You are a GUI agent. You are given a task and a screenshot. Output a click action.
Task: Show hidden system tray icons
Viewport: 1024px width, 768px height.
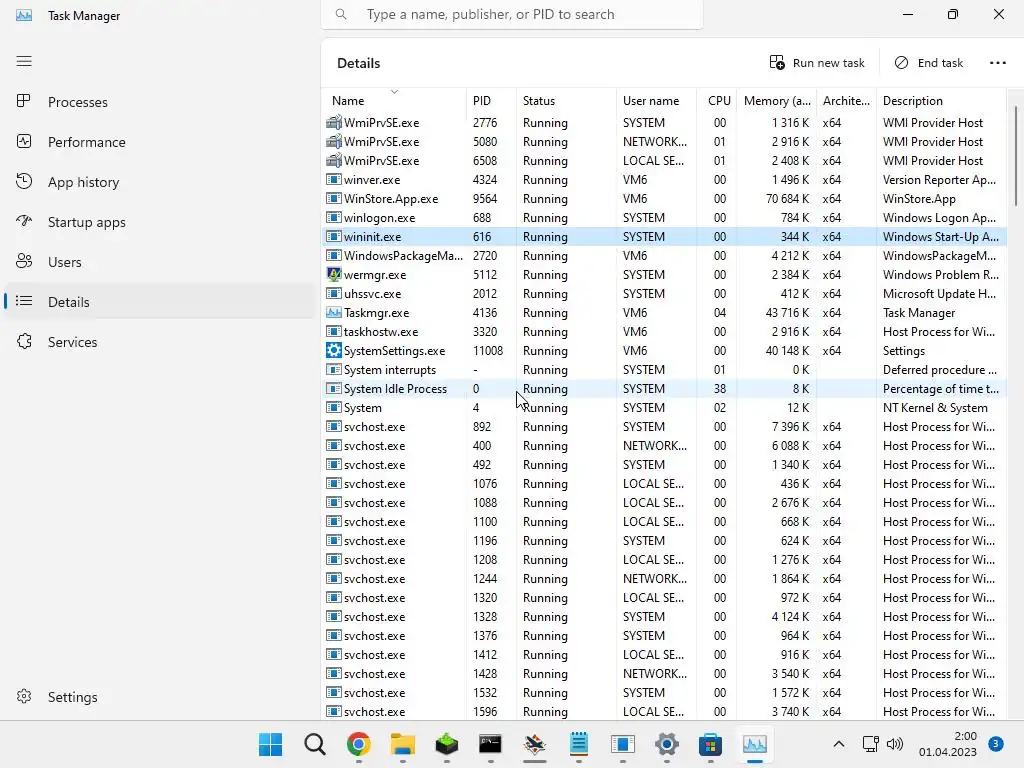click(839, 744)
